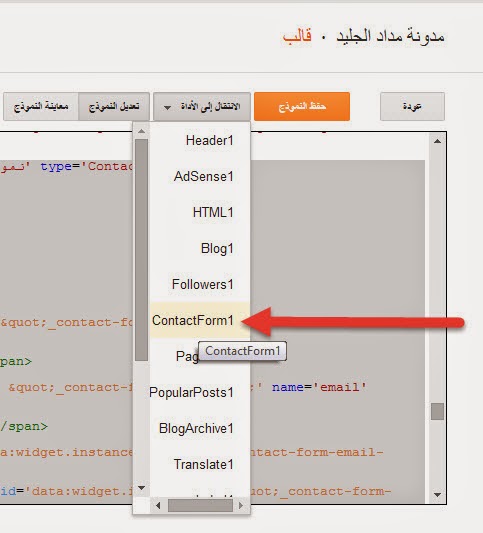Click code editor scroll down arrow
The height and width of the screenshot is (533, 483).
(x=437, y=495)
